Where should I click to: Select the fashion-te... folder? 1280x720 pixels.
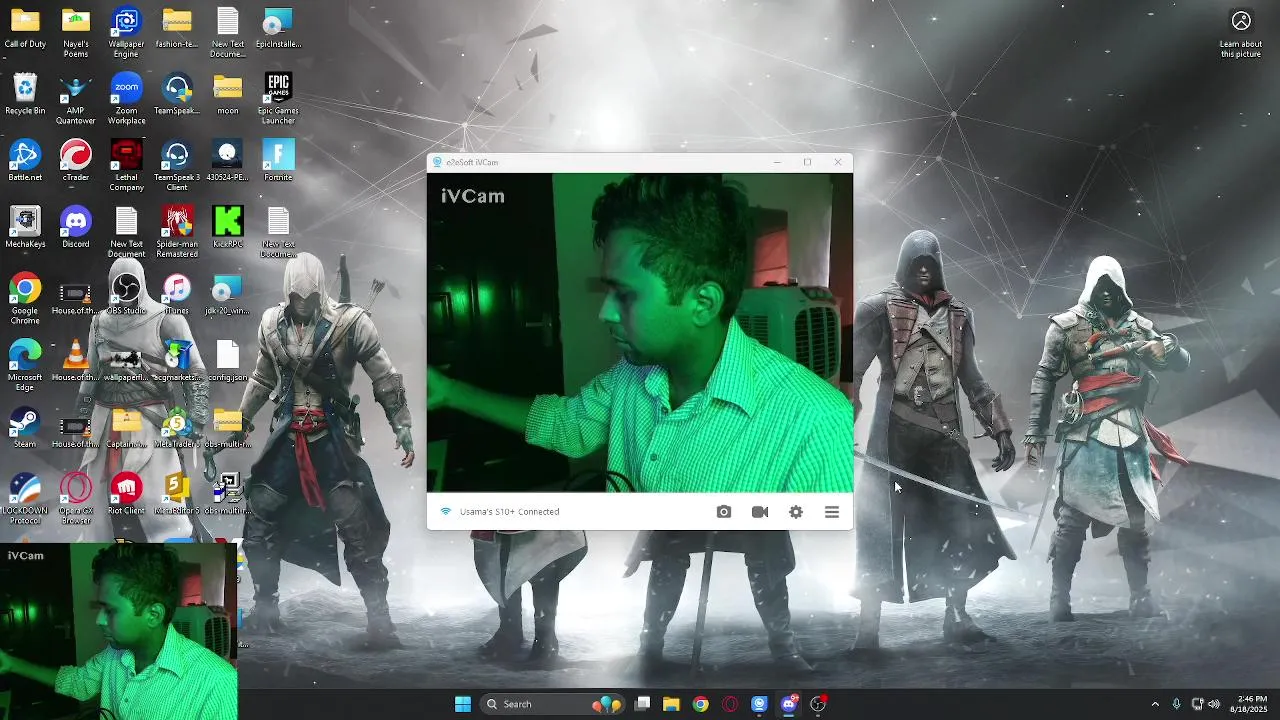[177, 28]
